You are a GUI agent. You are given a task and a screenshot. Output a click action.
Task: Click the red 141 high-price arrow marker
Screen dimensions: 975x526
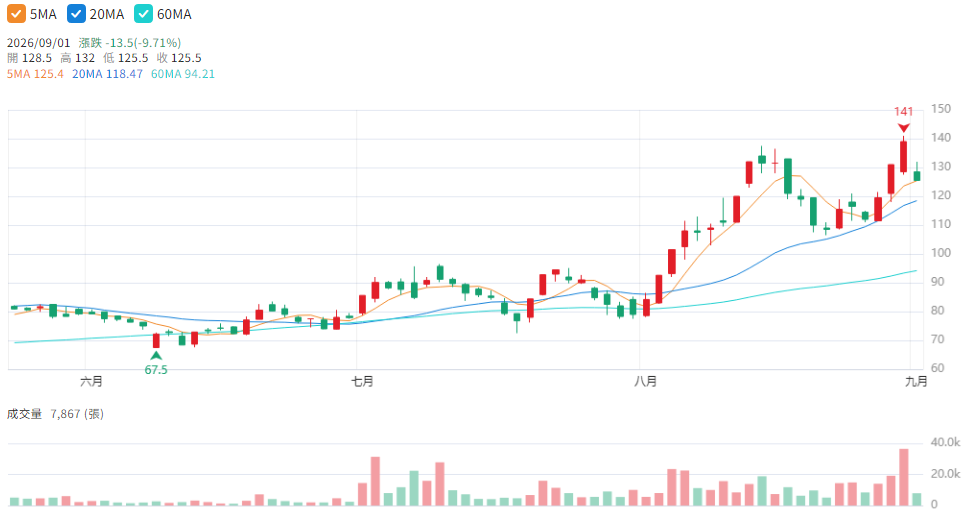click(903, 128)
